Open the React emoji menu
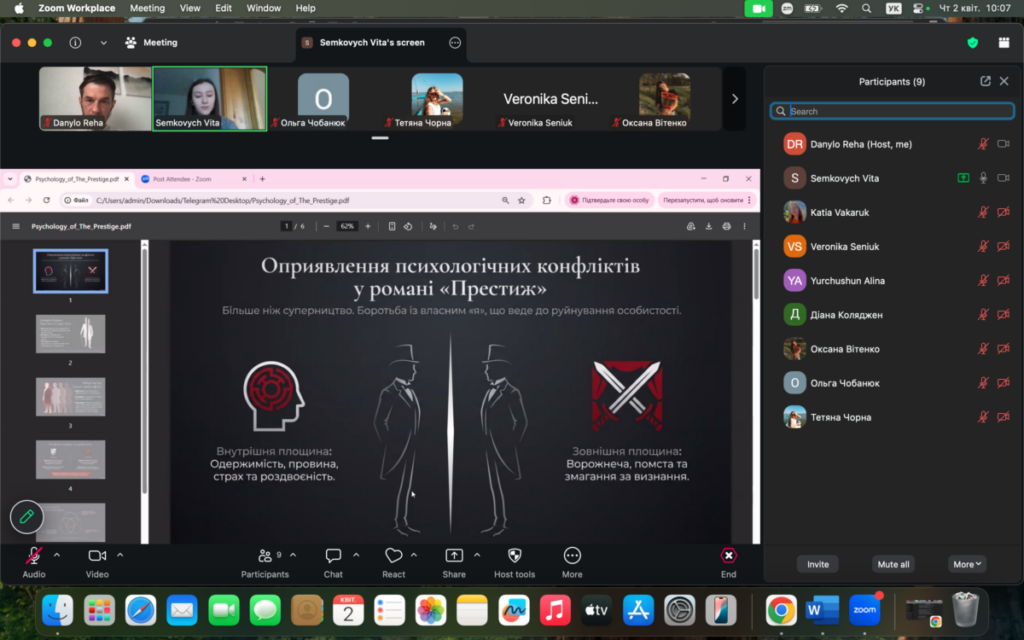Viewport: 1024px width, 640px height. tap(393, 563)
